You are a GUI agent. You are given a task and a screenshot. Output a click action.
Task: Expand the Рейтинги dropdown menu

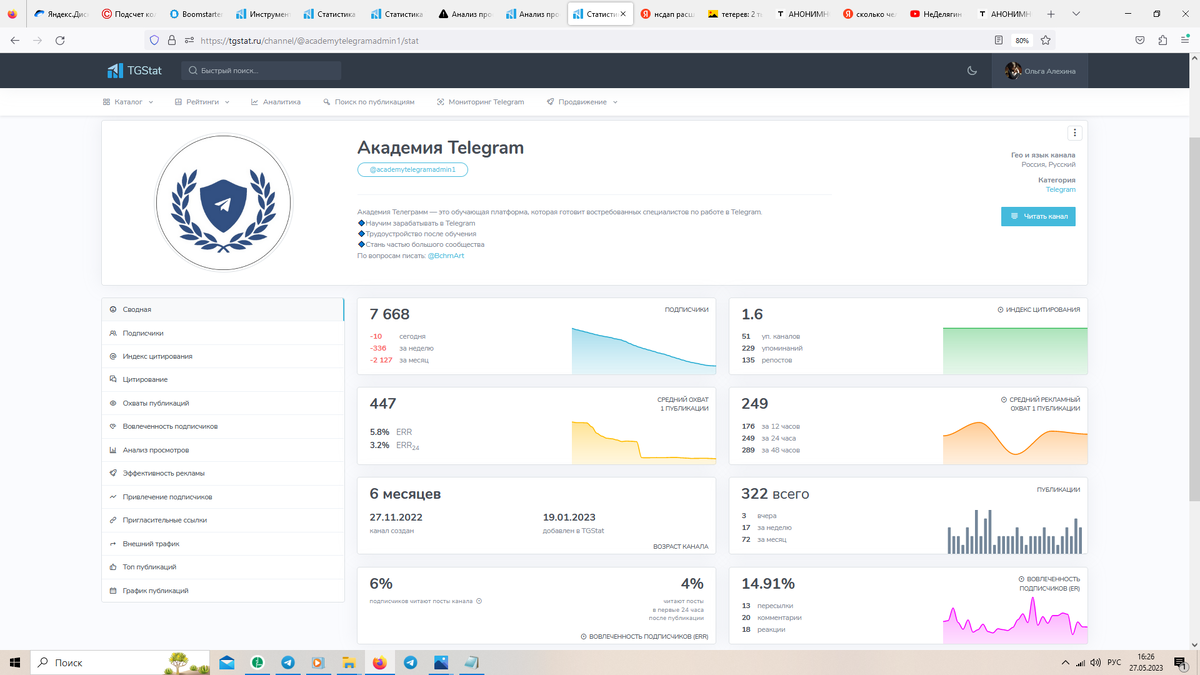coord(201,102)
